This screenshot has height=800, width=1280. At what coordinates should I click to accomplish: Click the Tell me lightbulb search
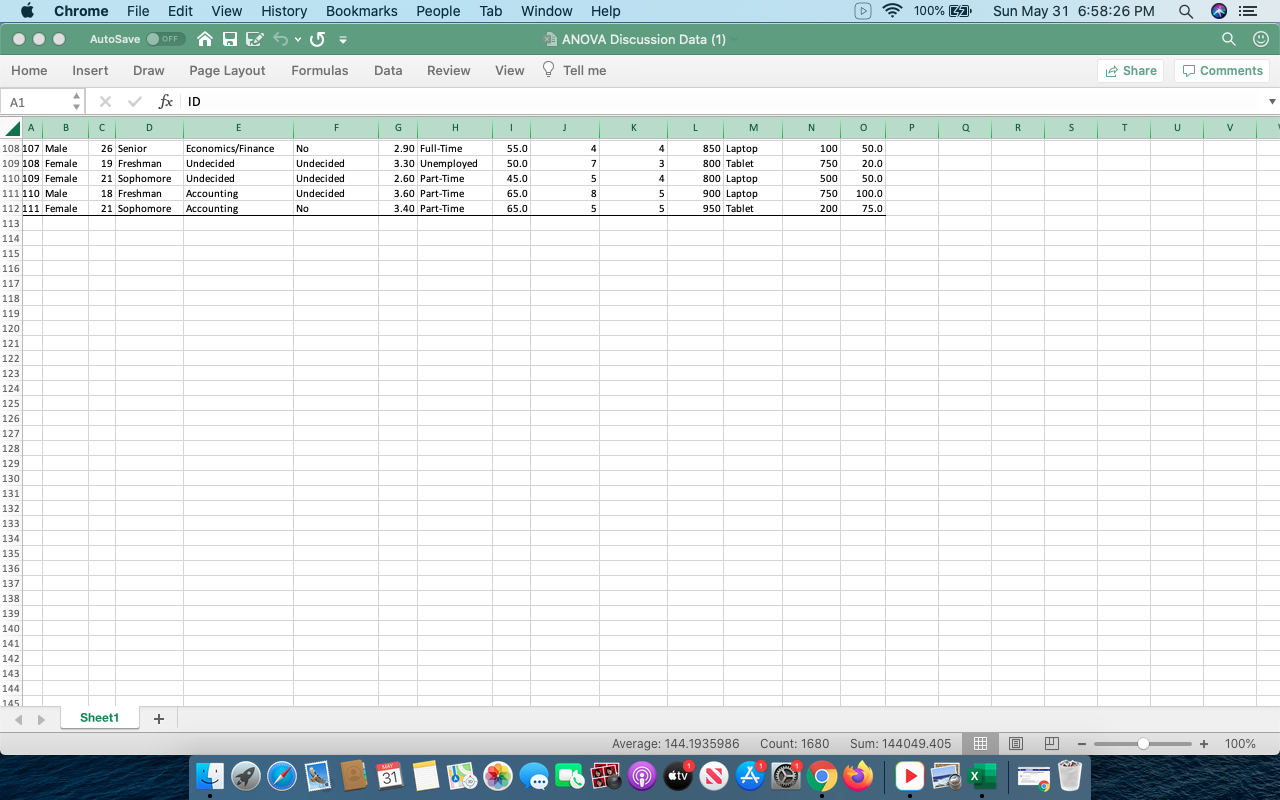[574, 70]
